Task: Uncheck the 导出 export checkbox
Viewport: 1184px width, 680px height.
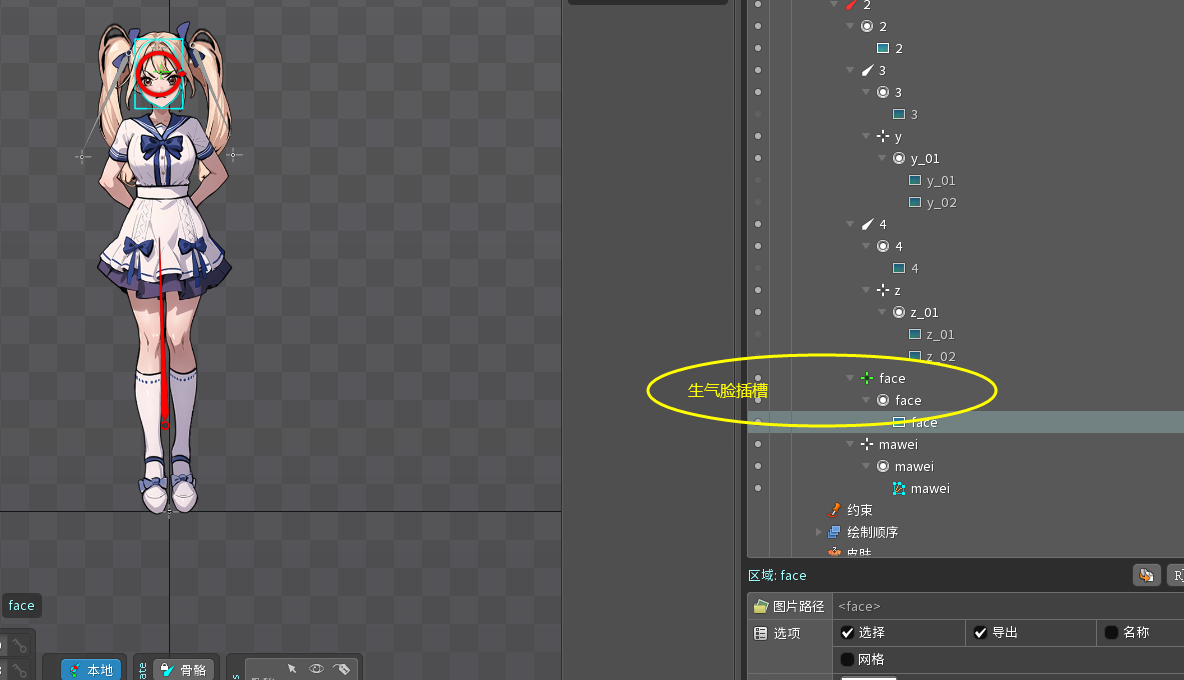Action: pos(980,632)
